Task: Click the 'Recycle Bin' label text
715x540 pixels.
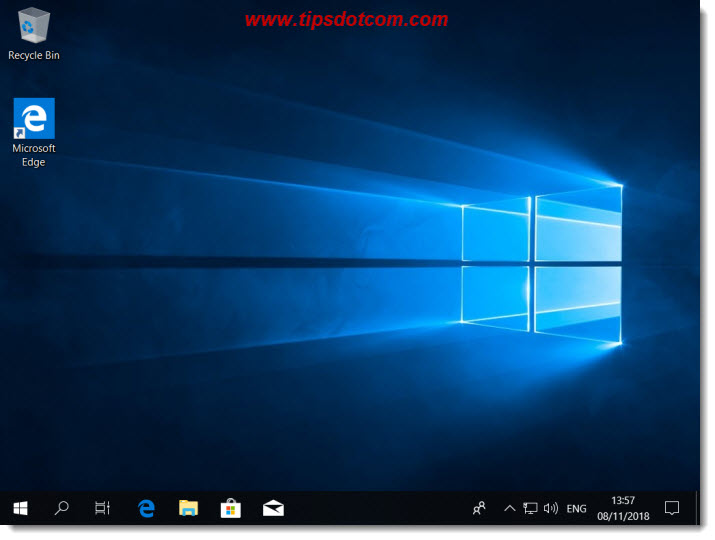Action: click(x=34, y=55)
